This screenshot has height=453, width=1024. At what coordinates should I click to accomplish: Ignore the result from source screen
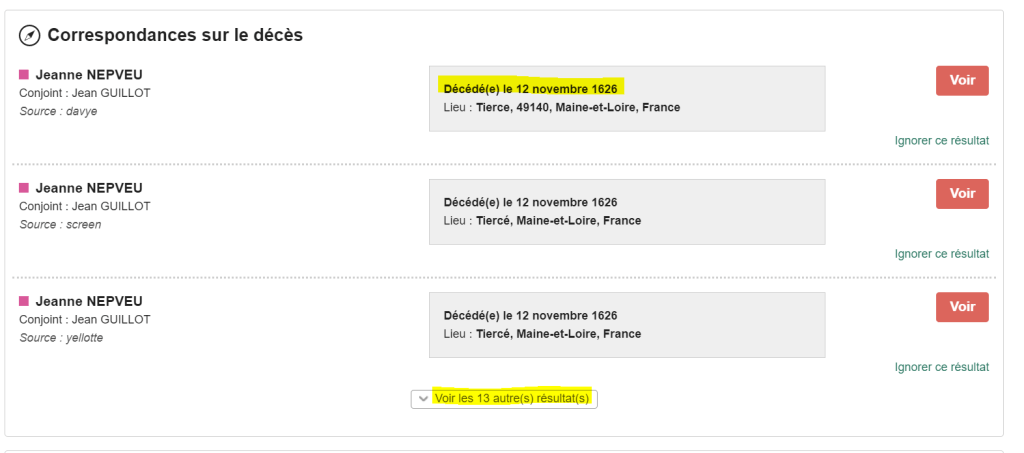coord(941,254)
